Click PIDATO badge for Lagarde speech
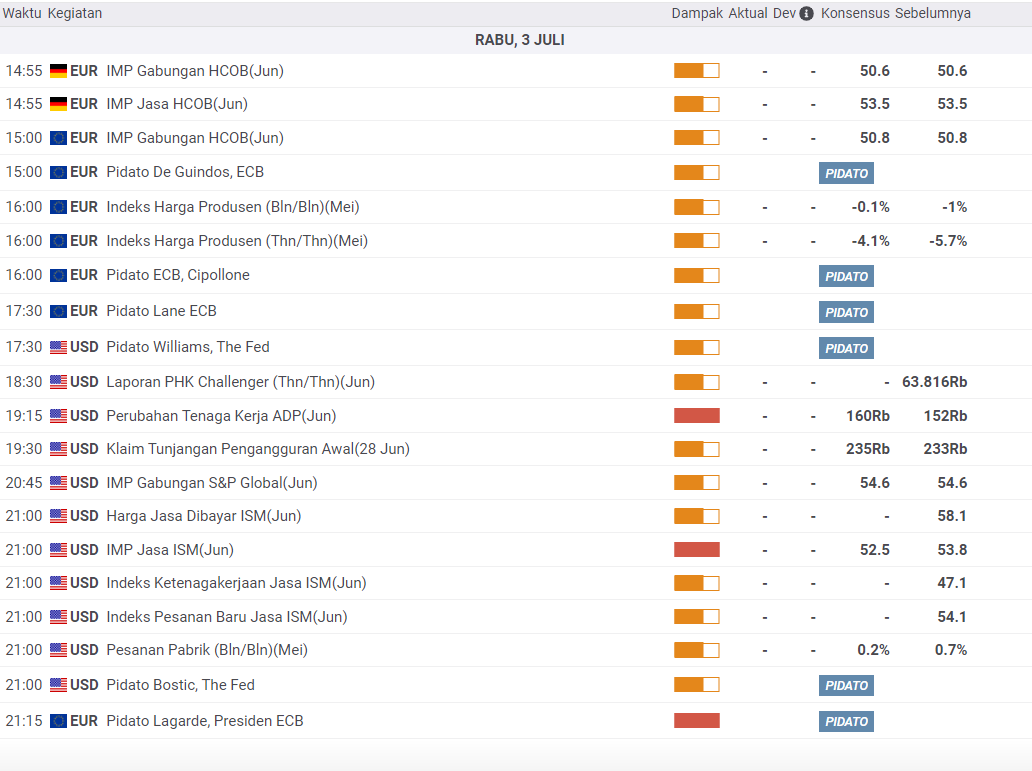The height and width of the screenshot is (771, 1032). pyautogui.click(x=846, y=721)
